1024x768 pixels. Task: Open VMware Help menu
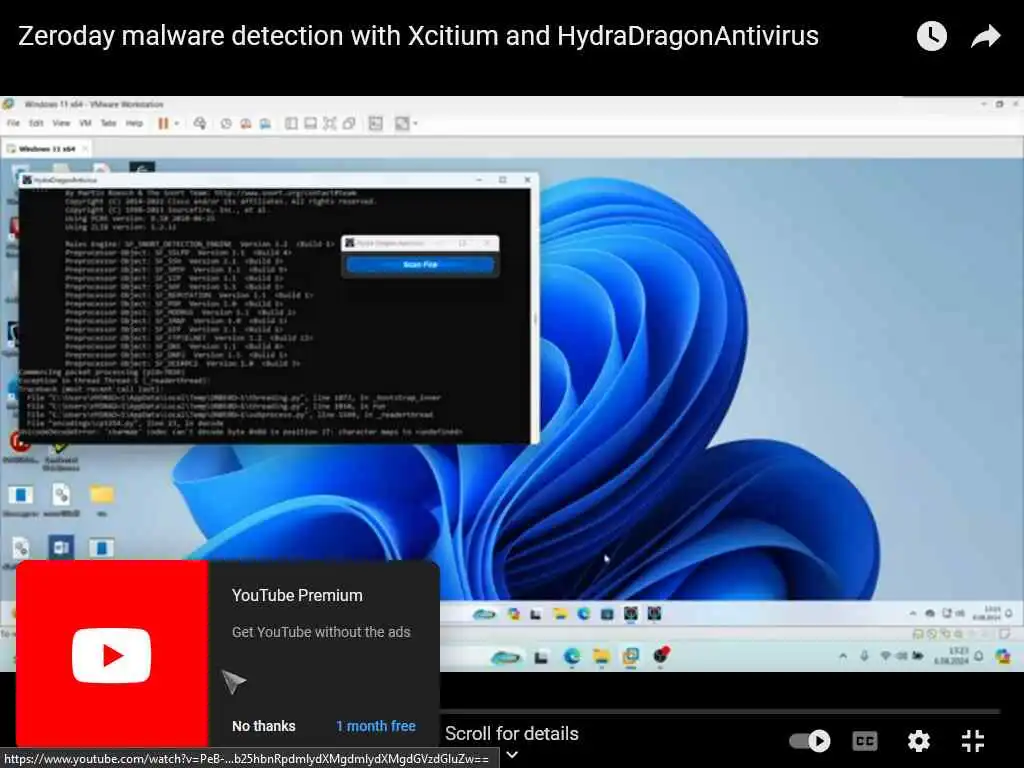[x=134, y=123]
